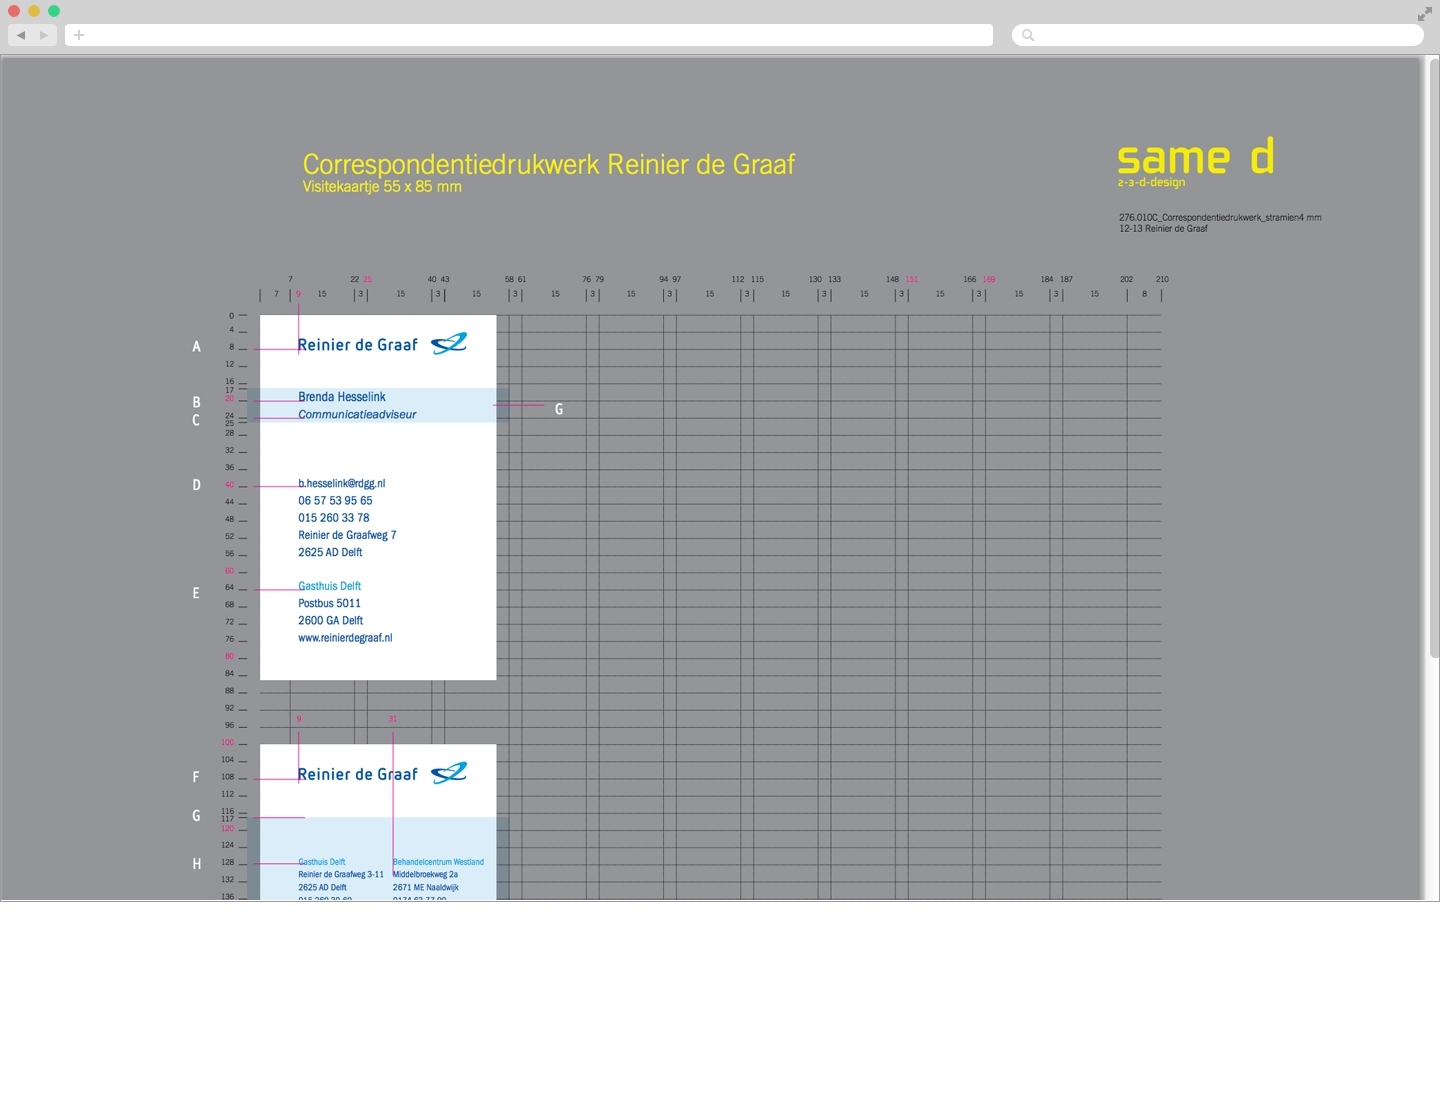Screen dimensions: 1440x1100
Task: Close the window with the red button
Action: (x=14, y=11)
